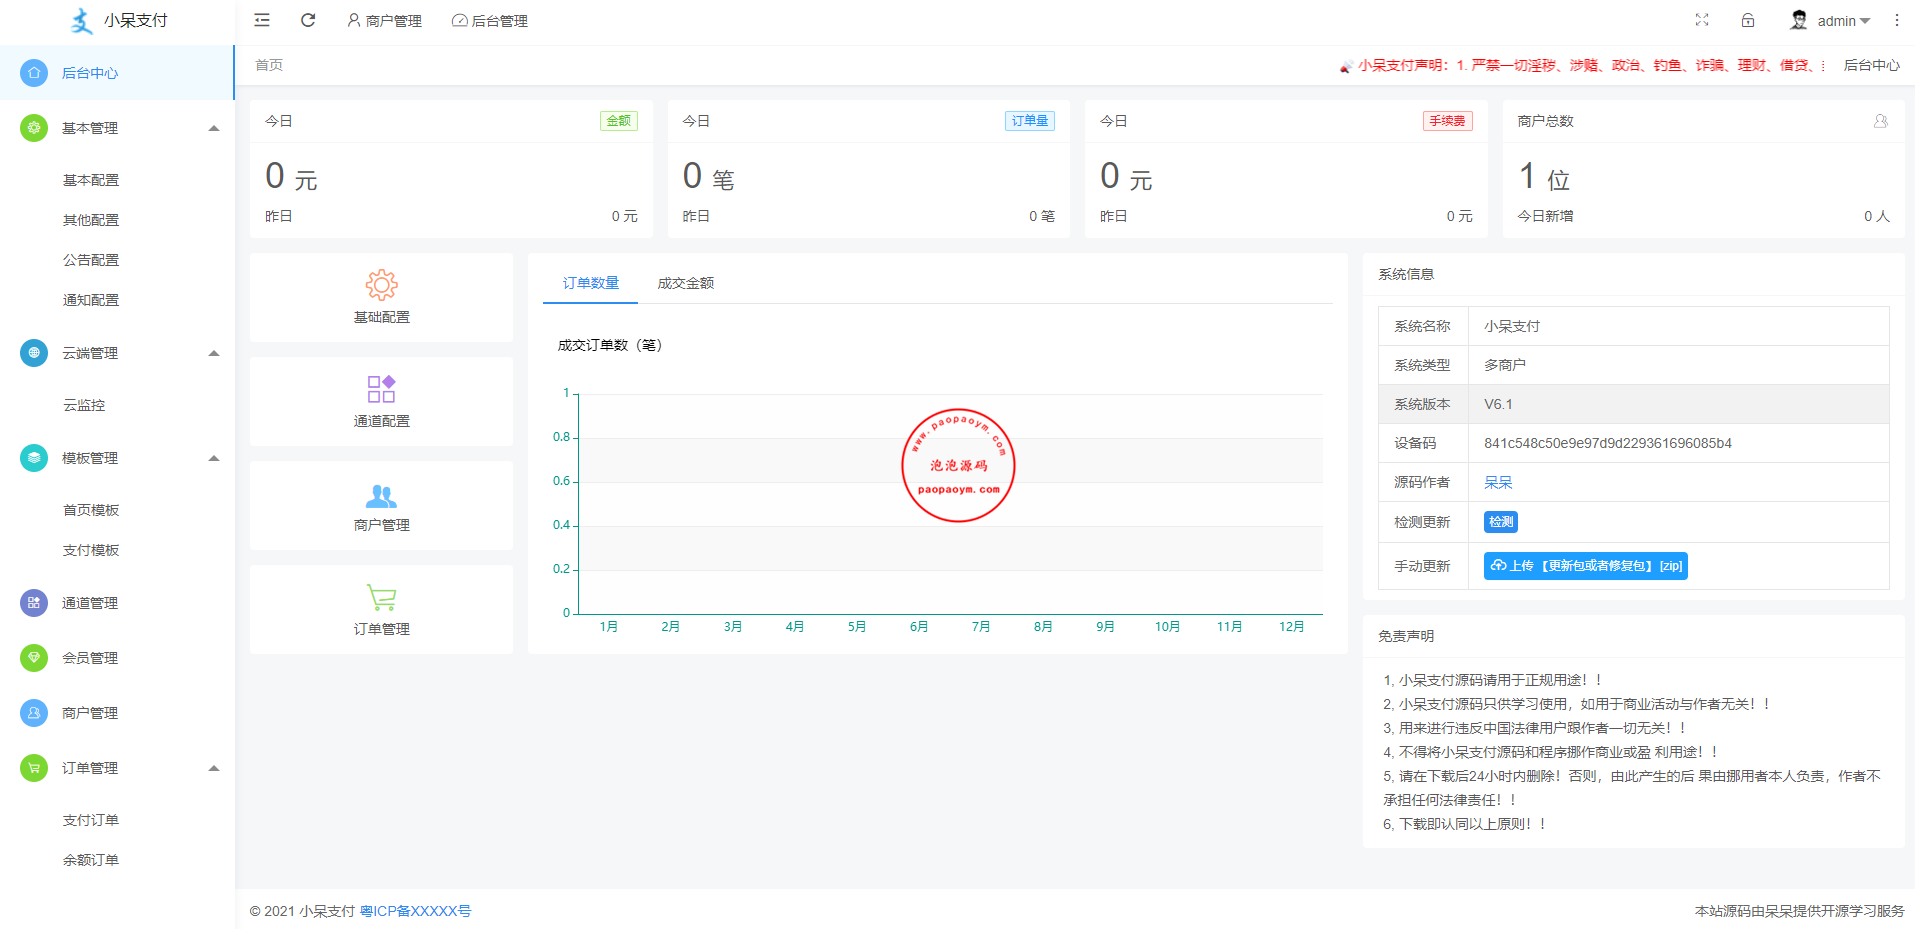Enter fullscreen using the expand icon
Image resolution: width=1915 pixels, height=929 pixels.
pyautogui.click(x=1702, y=20)
